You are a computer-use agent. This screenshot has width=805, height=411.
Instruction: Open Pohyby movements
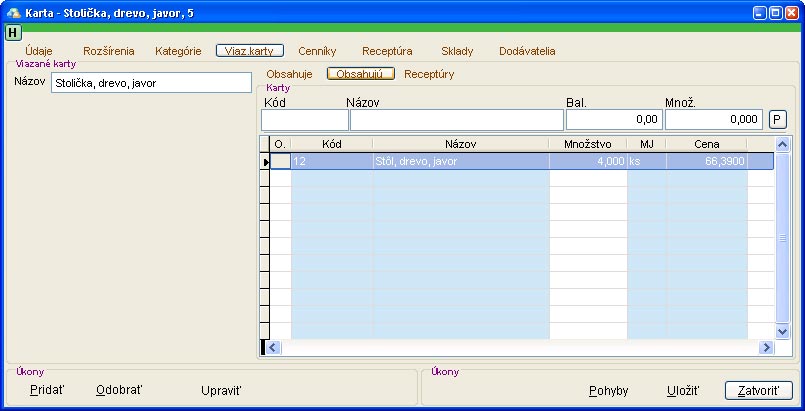pyautogui.click(x=608, y=391)
